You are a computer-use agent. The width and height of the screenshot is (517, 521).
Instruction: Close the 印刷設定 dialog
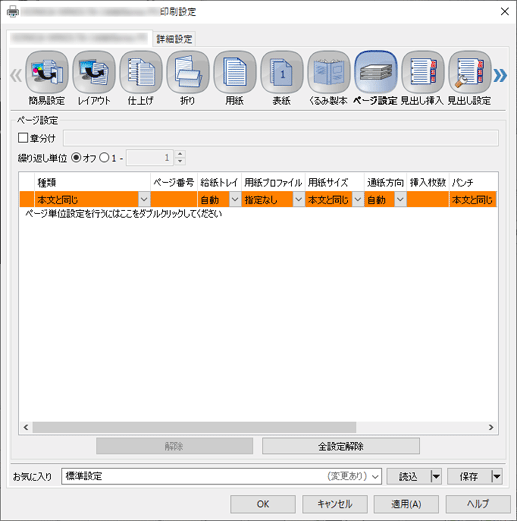(505, 12)
